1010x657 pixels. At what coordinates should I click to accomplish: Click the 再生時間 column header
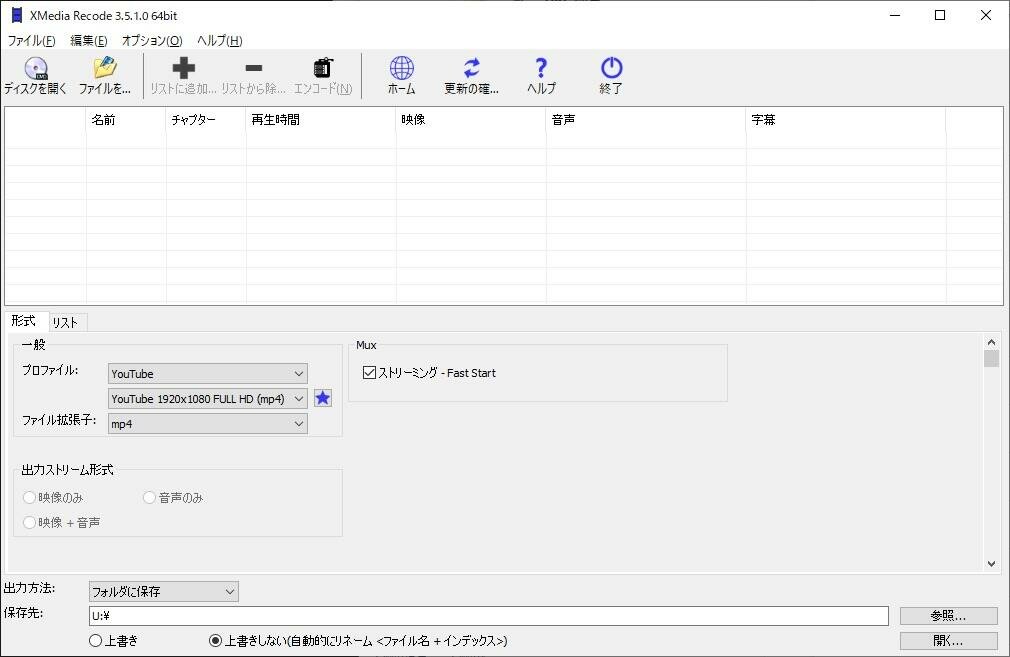321,120
